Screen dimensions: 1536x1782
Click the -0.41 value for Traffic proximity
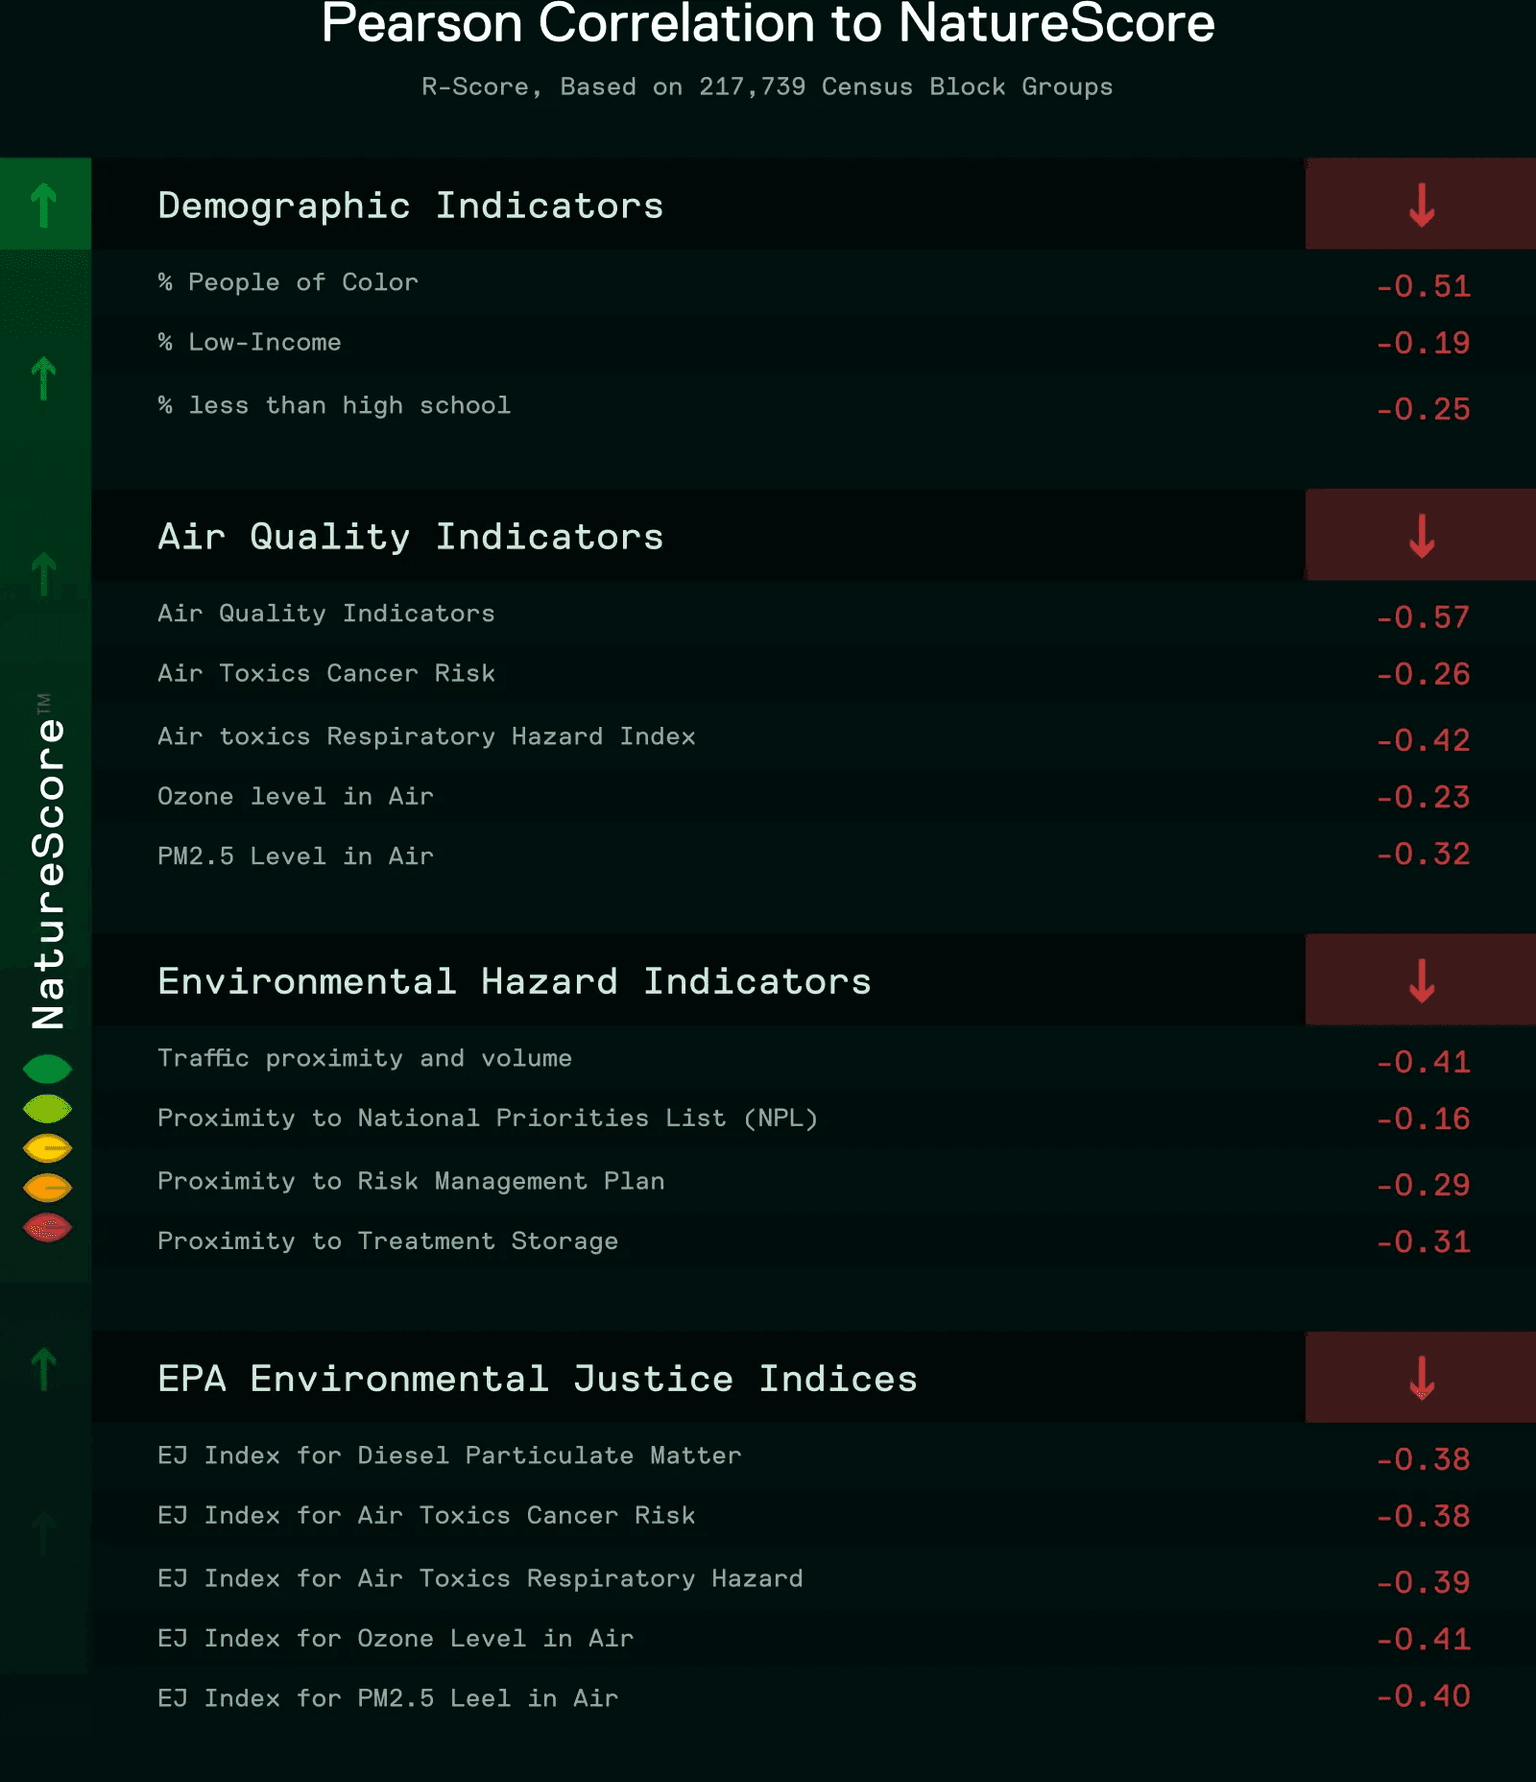(x=1423, y=1063)
